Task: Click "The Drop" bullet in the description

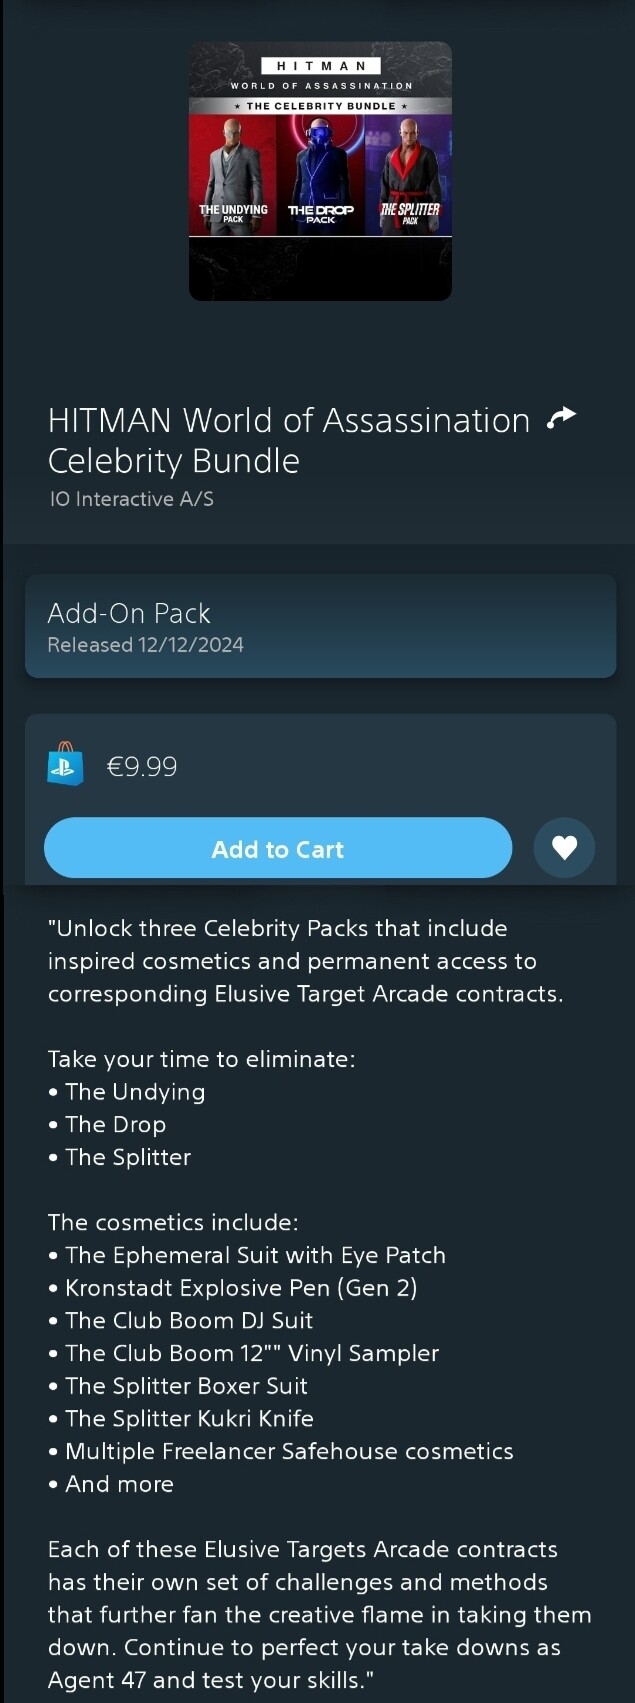Action: (x=115, y=1125)
